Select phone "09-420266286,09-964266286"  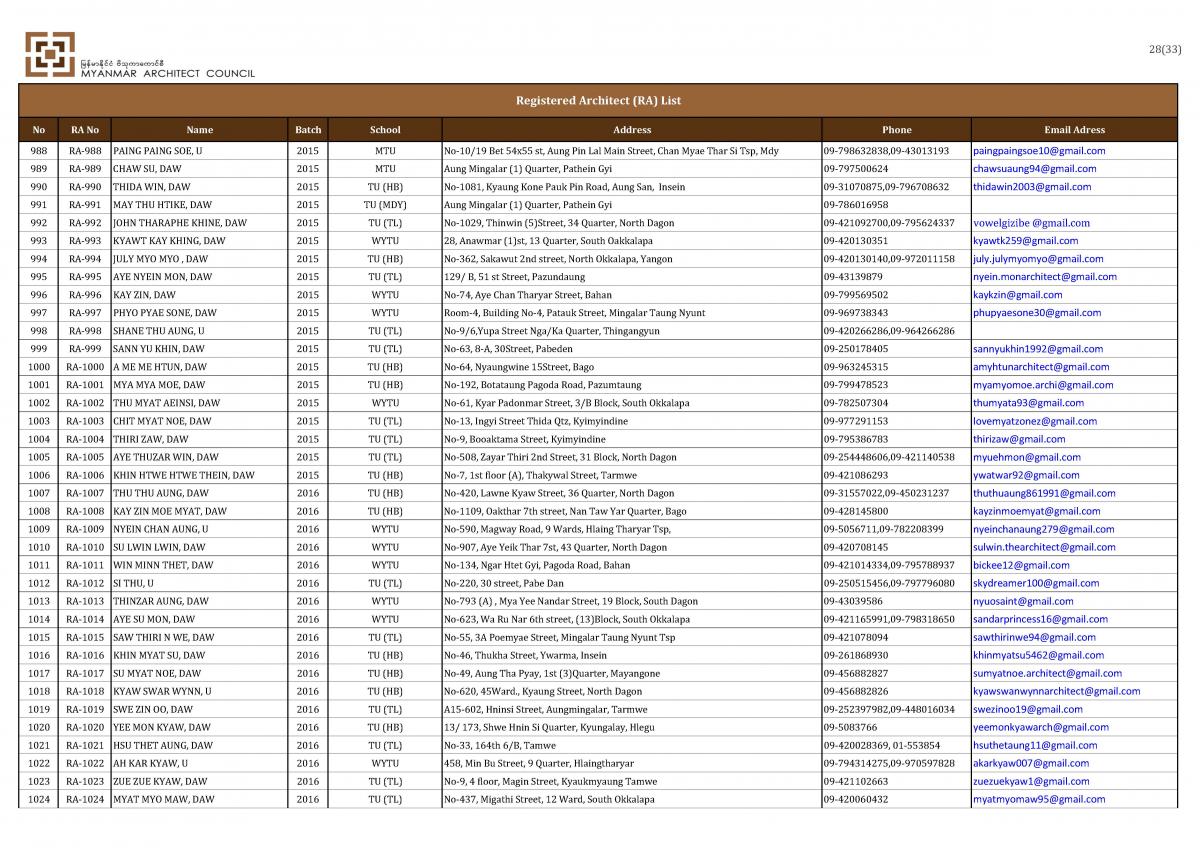pyautogui.click(x=889, y=331)
